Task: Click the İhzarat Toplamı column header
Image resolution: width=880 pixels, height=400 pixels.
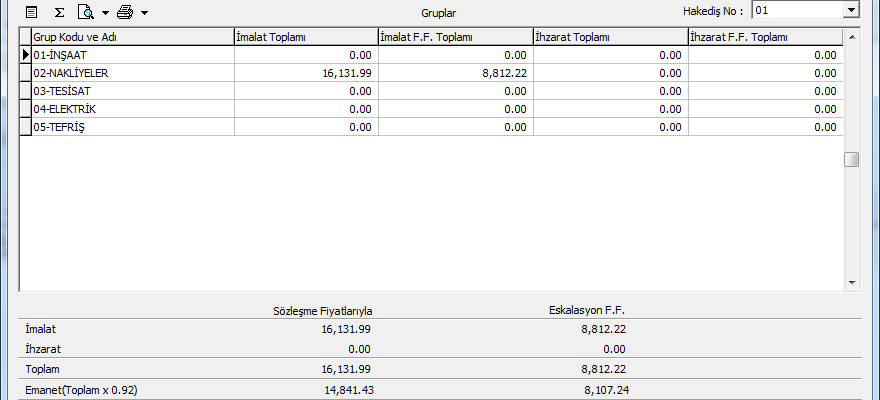Action: (x=610, y=37)
